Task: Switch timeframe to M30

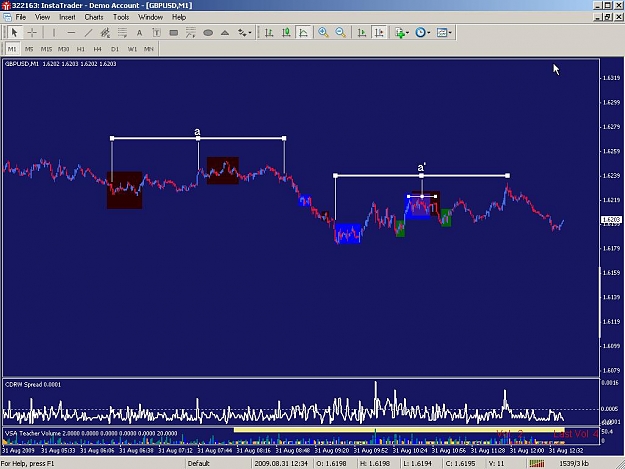Action: coord(63,49)
